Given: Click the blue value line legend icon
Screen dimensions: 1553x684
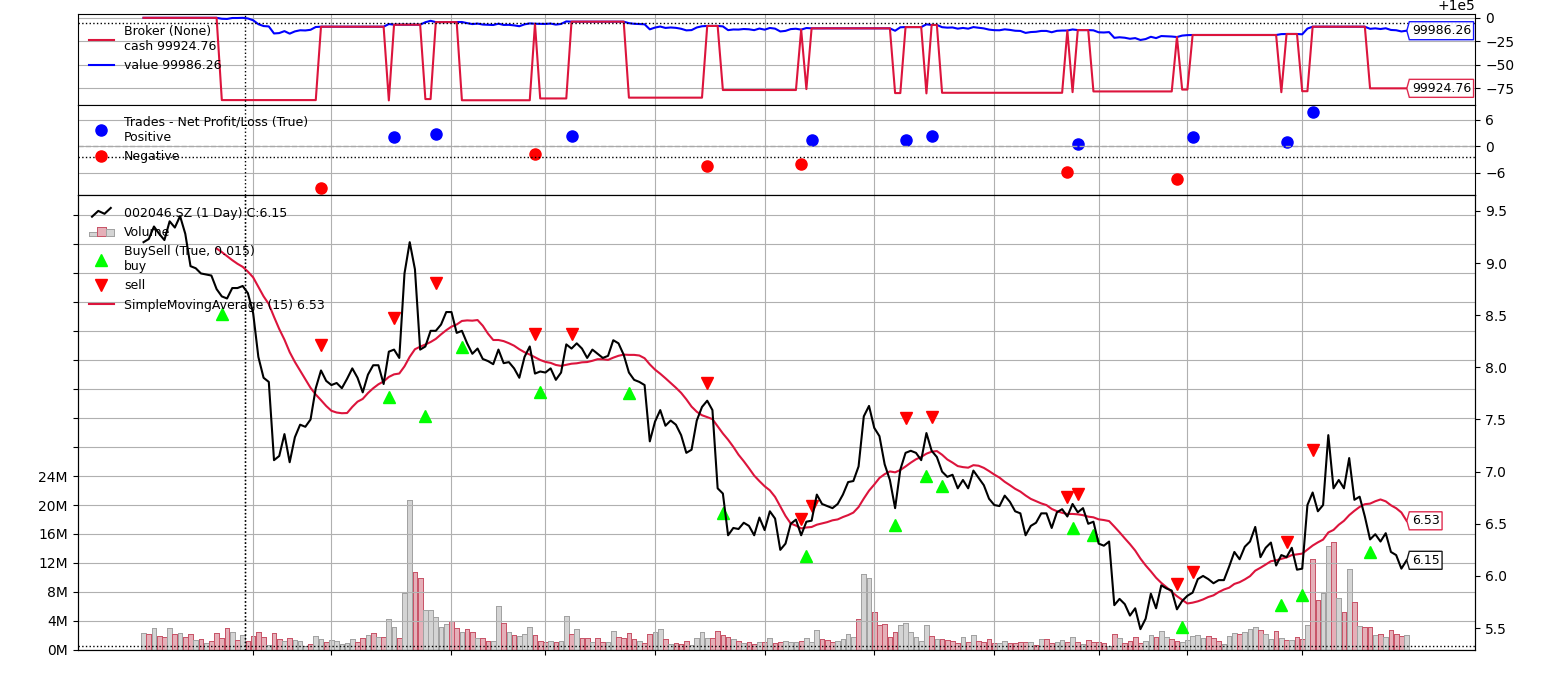Looking at the screenshot, I should click(x=101, y=65).
